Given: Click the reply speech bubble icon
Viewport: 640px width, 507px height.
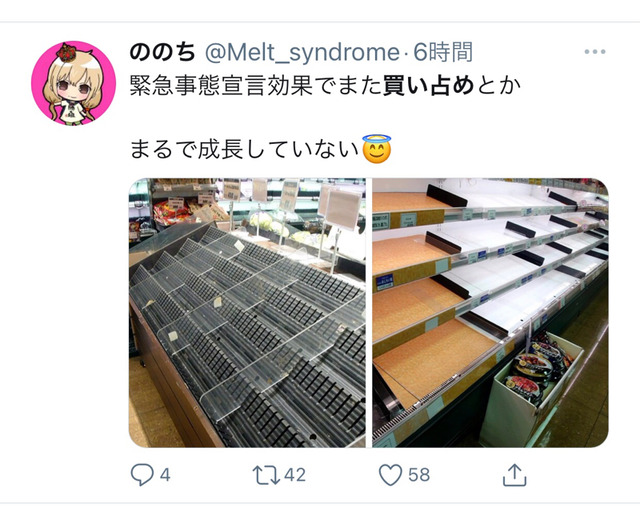Looking at the screenshot, I should [142, 475].
